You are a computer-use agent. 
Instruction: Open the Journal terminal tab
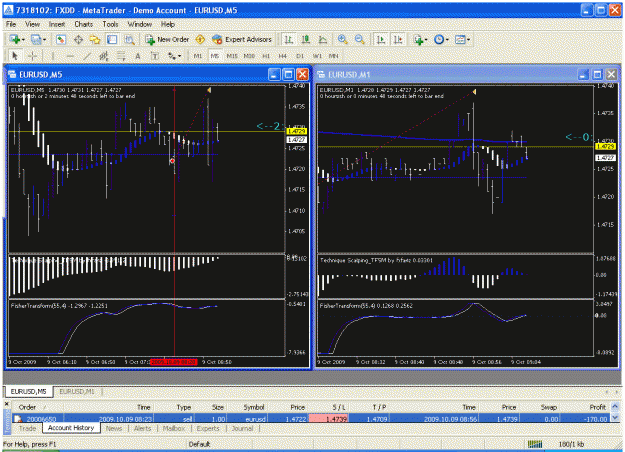point(242,428)
